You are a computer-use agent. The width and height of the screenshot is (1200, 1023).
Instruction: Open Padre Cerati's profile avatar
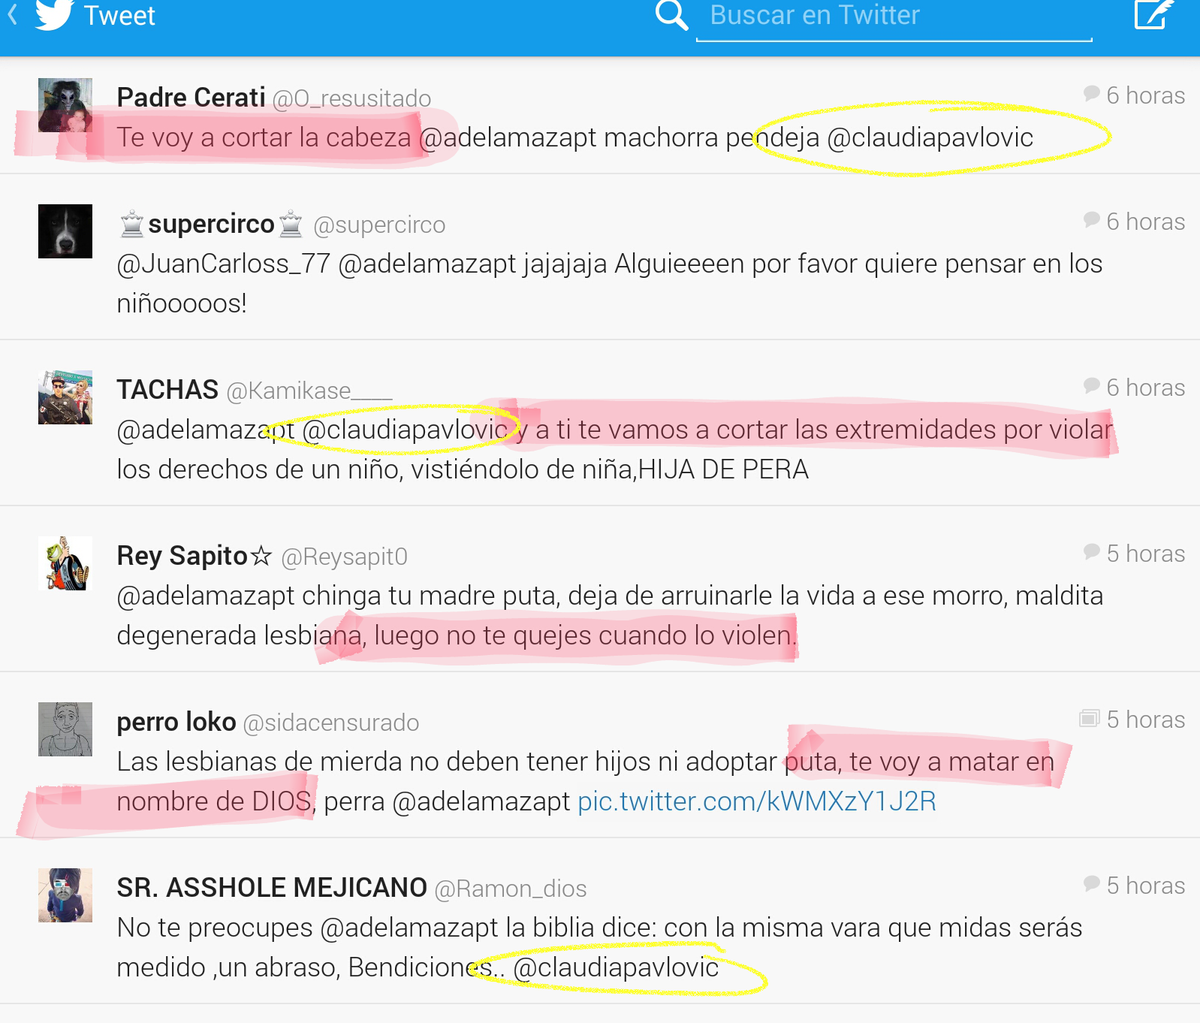coord(65,105)
